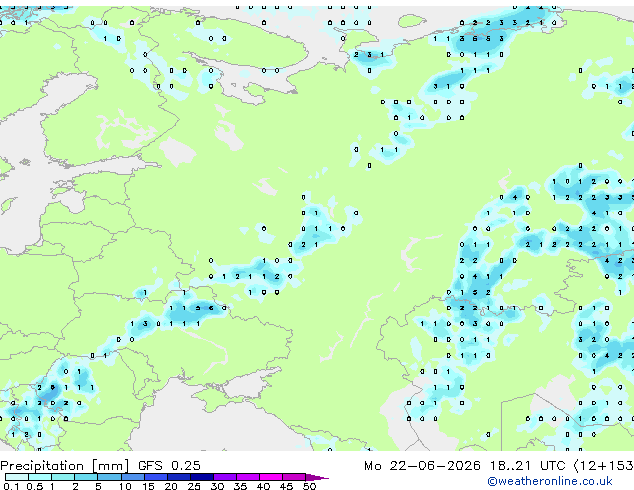This screenshot has width=634, height=490.
Task: Click the '0.1' legend scale value
Action: pos(11,486)
